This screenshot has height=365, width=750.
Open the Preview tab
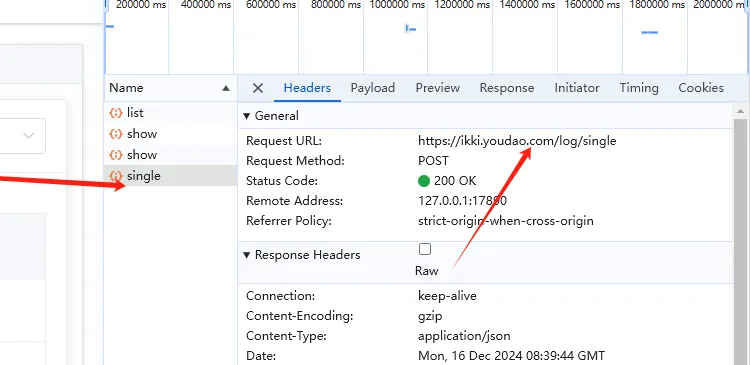[438, 88]
